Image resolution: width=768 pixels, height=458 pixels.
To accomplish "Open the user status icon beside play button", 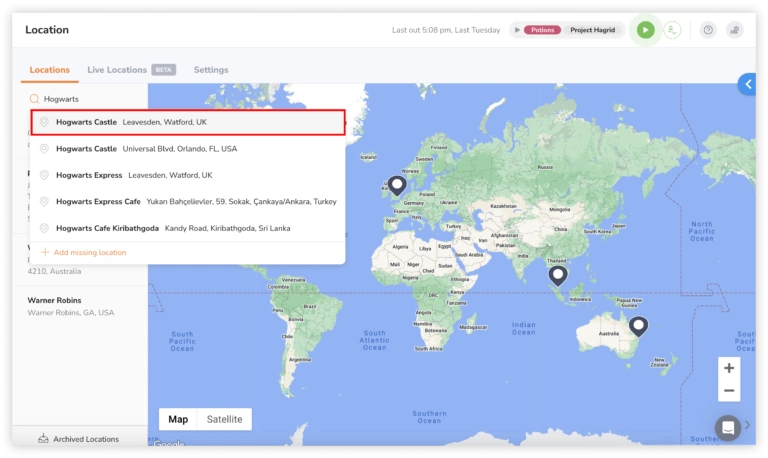I will point(672,30).
